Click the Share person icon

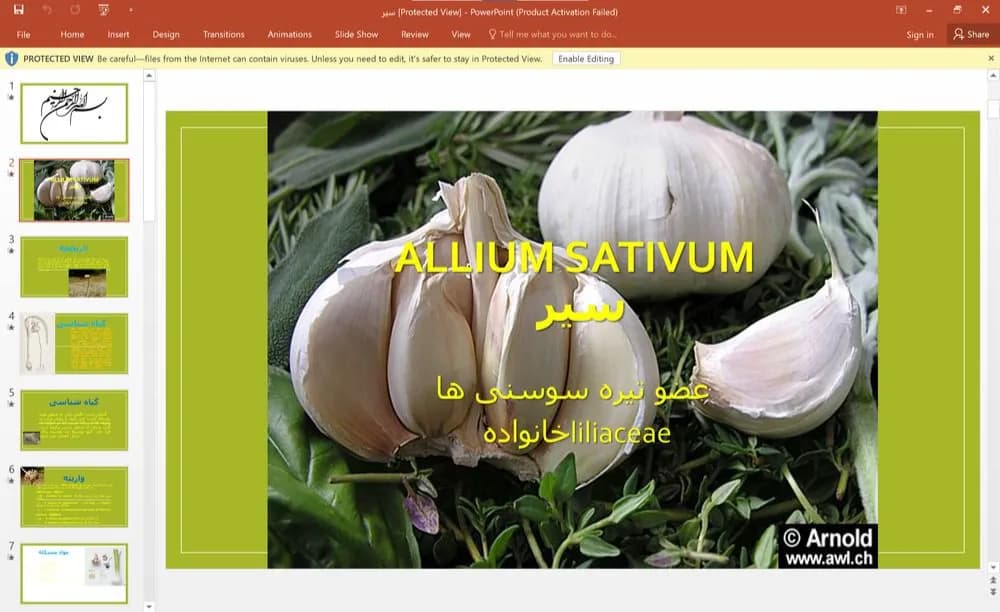[958, 34]
